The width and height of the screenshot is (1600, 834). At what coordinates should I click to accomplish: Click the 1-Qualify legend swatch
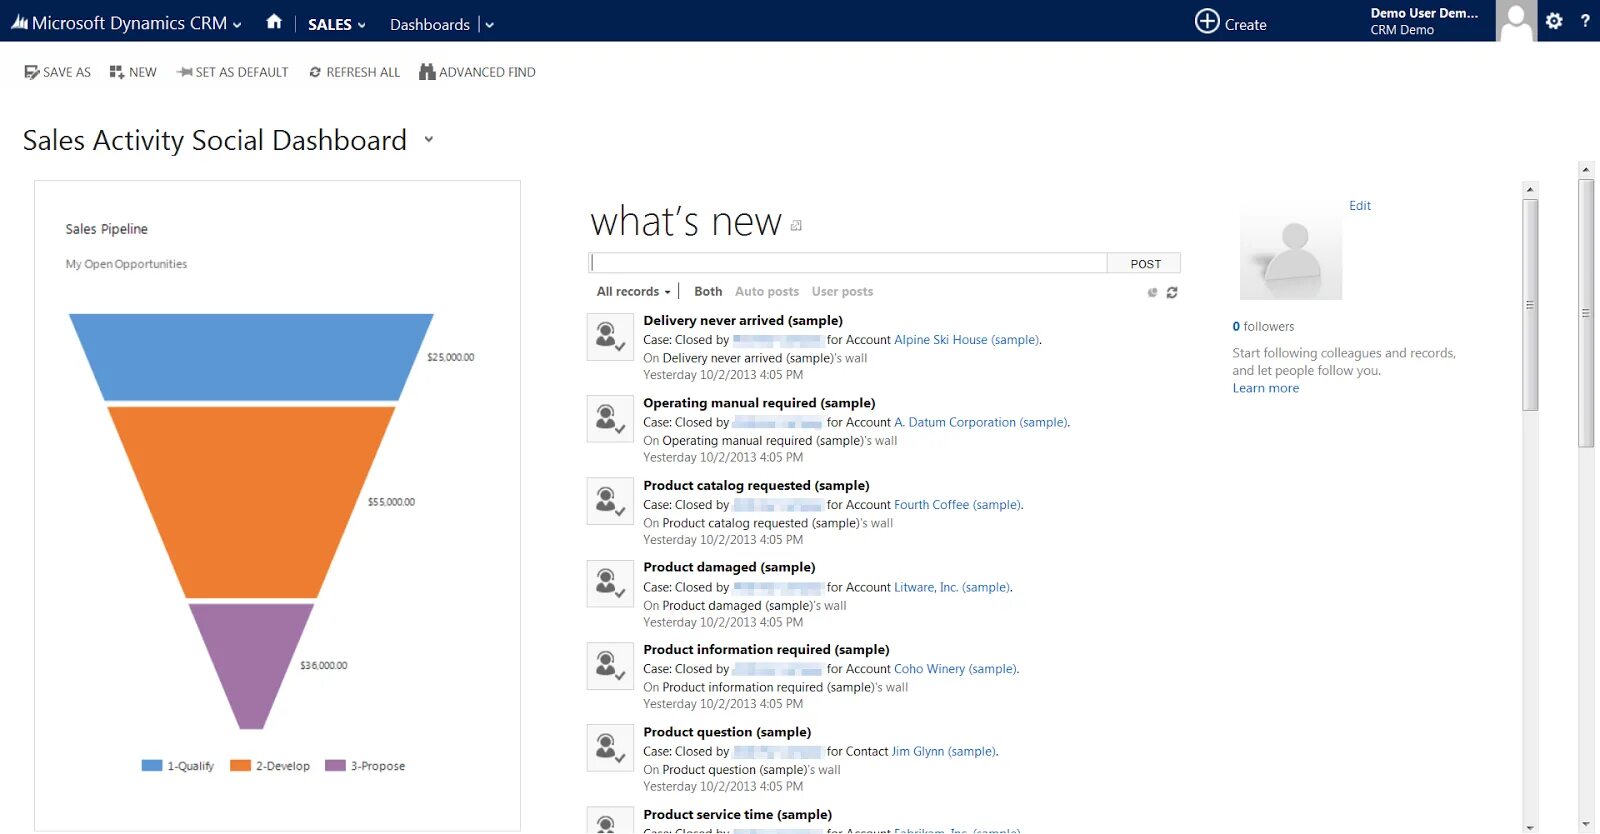pos(152,766)
